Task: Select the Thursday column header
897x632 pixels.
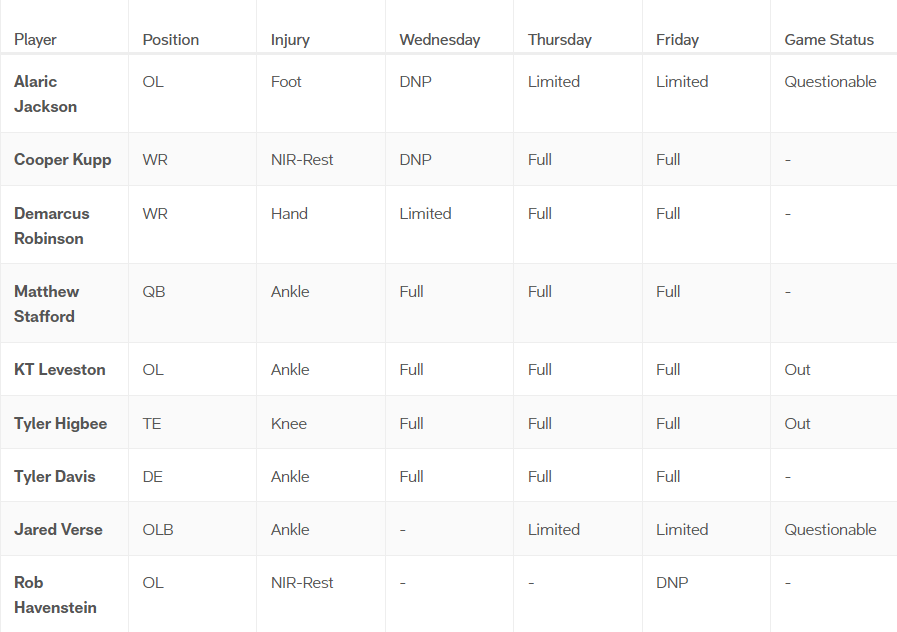Action: point(559,40)
